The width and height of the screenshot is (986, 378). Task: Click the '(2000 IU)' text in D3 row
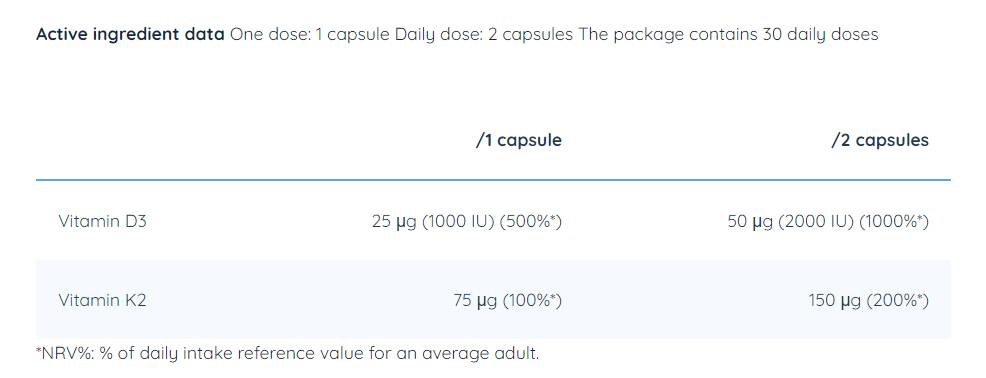(816, 222)
